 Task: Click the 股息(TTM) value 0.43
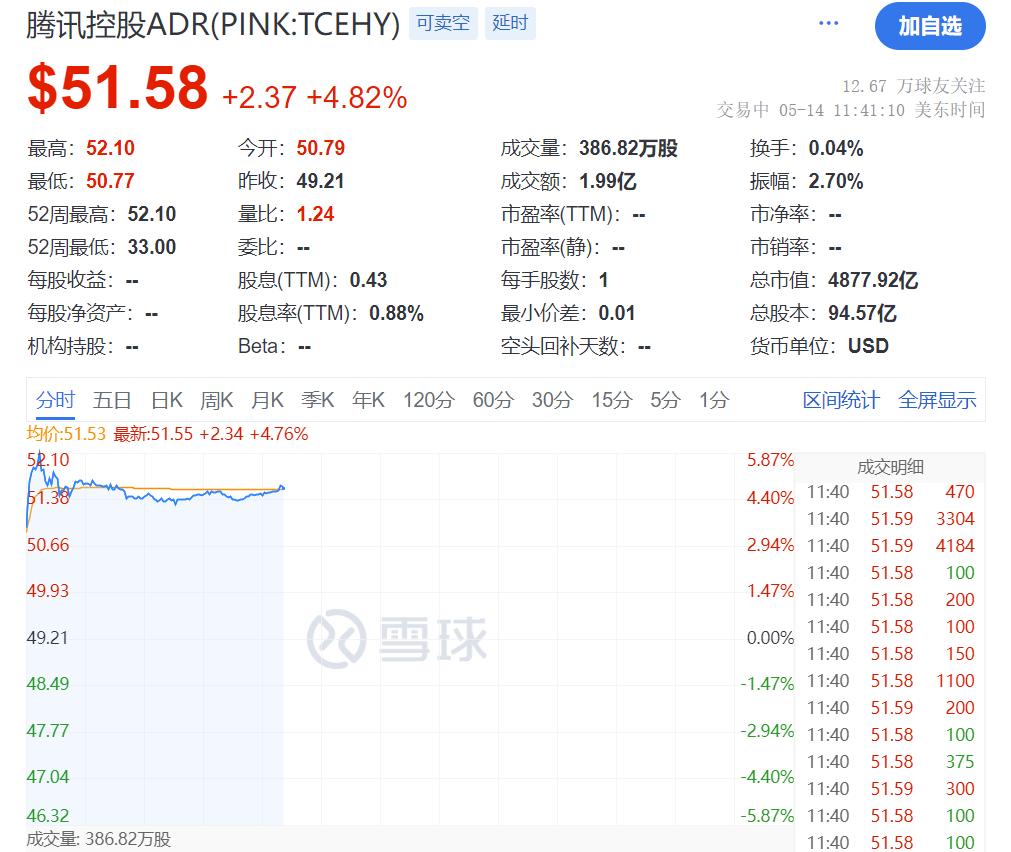click(368, 280)
